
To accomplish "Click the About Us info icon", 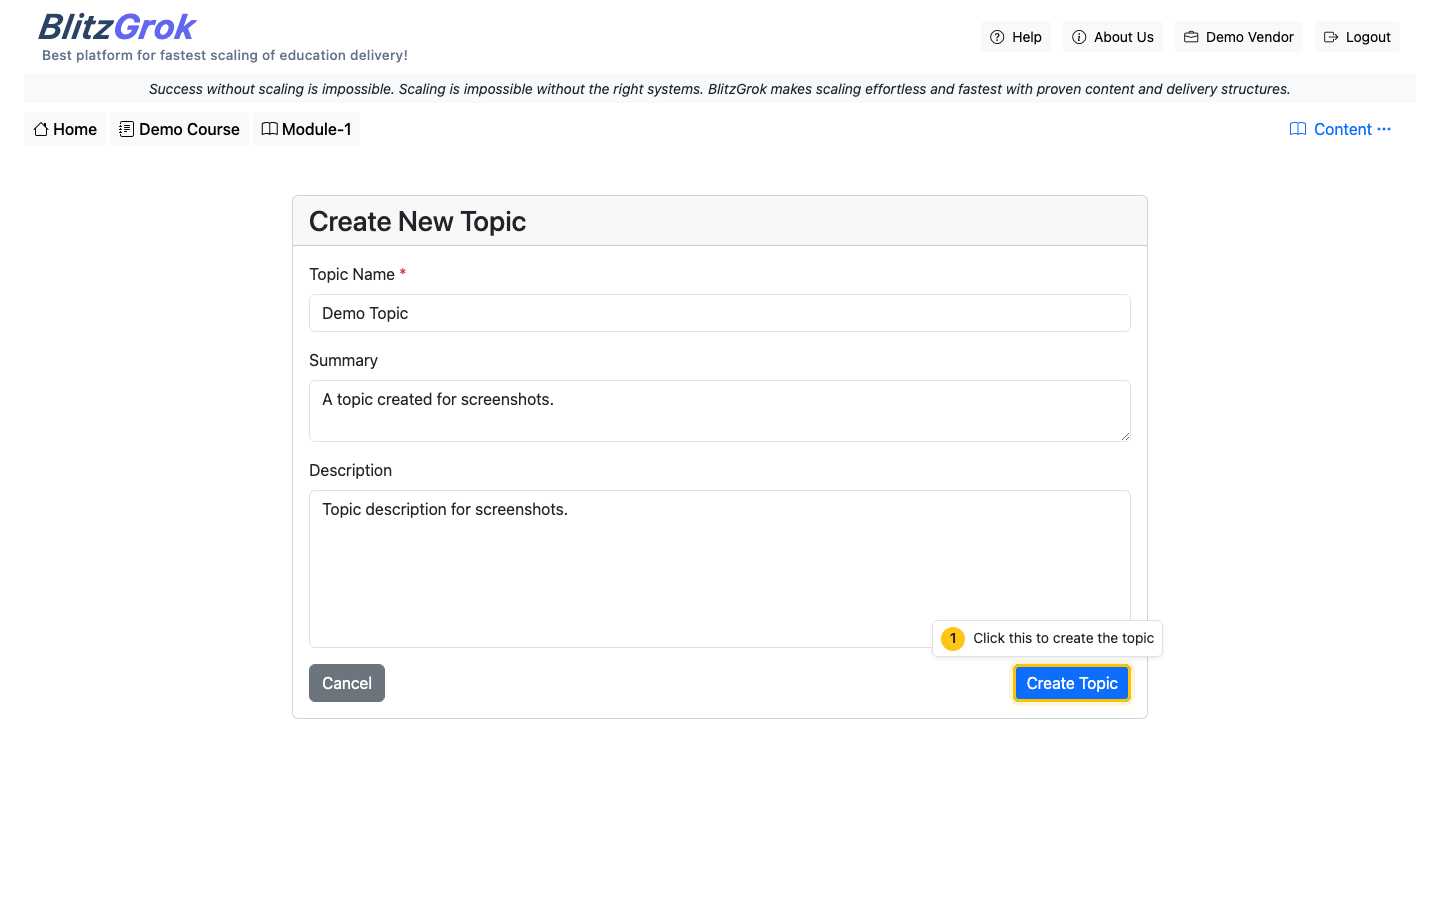I will point(1079,36).
